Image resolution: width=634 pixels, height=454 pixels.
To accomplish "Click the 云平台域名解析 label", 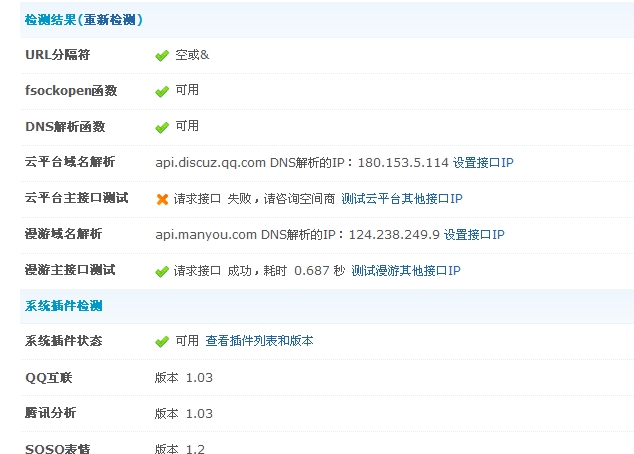I will 70,162.
